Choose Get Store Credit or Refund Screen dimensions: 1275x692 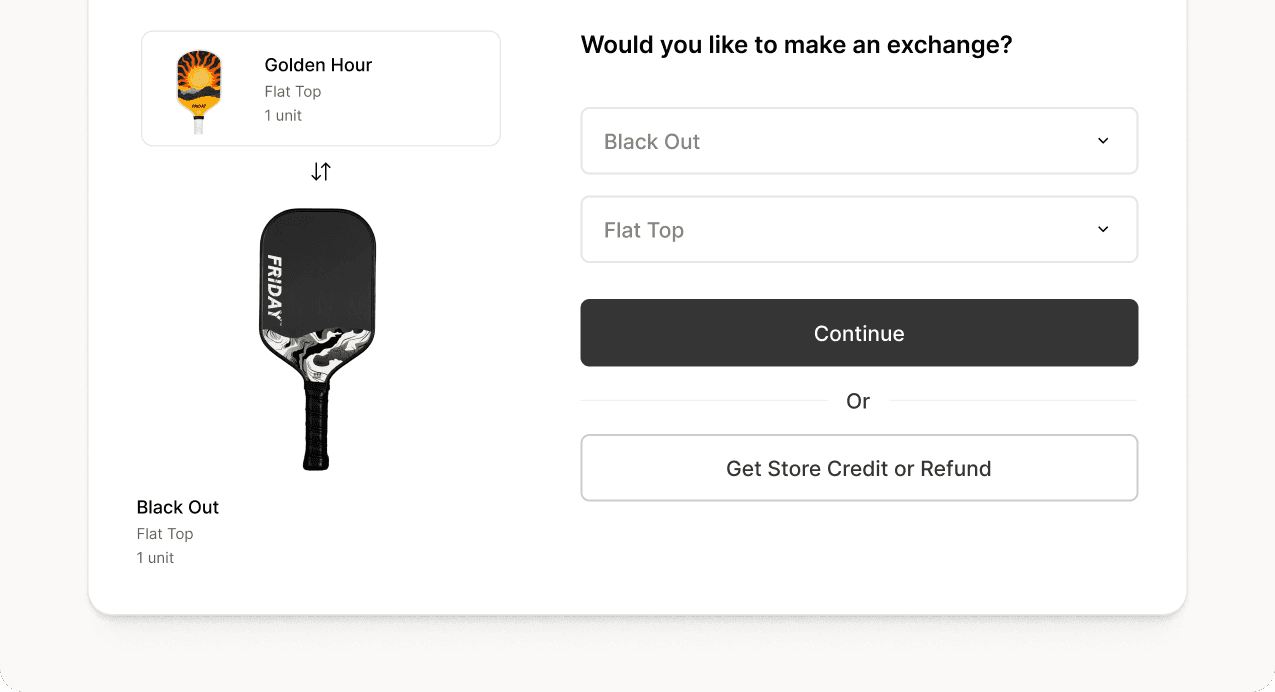pos(858,468)
